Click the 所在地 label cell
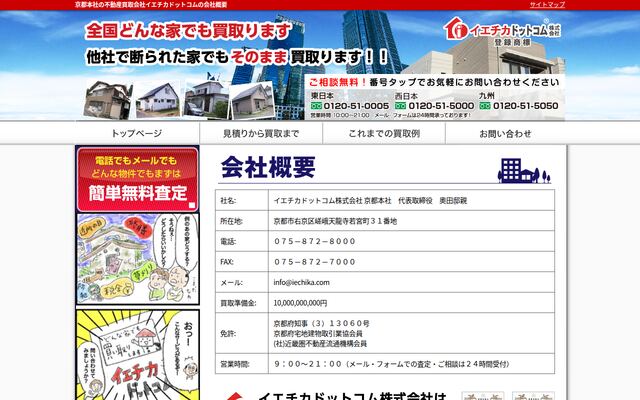 click(x=242, y=221)
